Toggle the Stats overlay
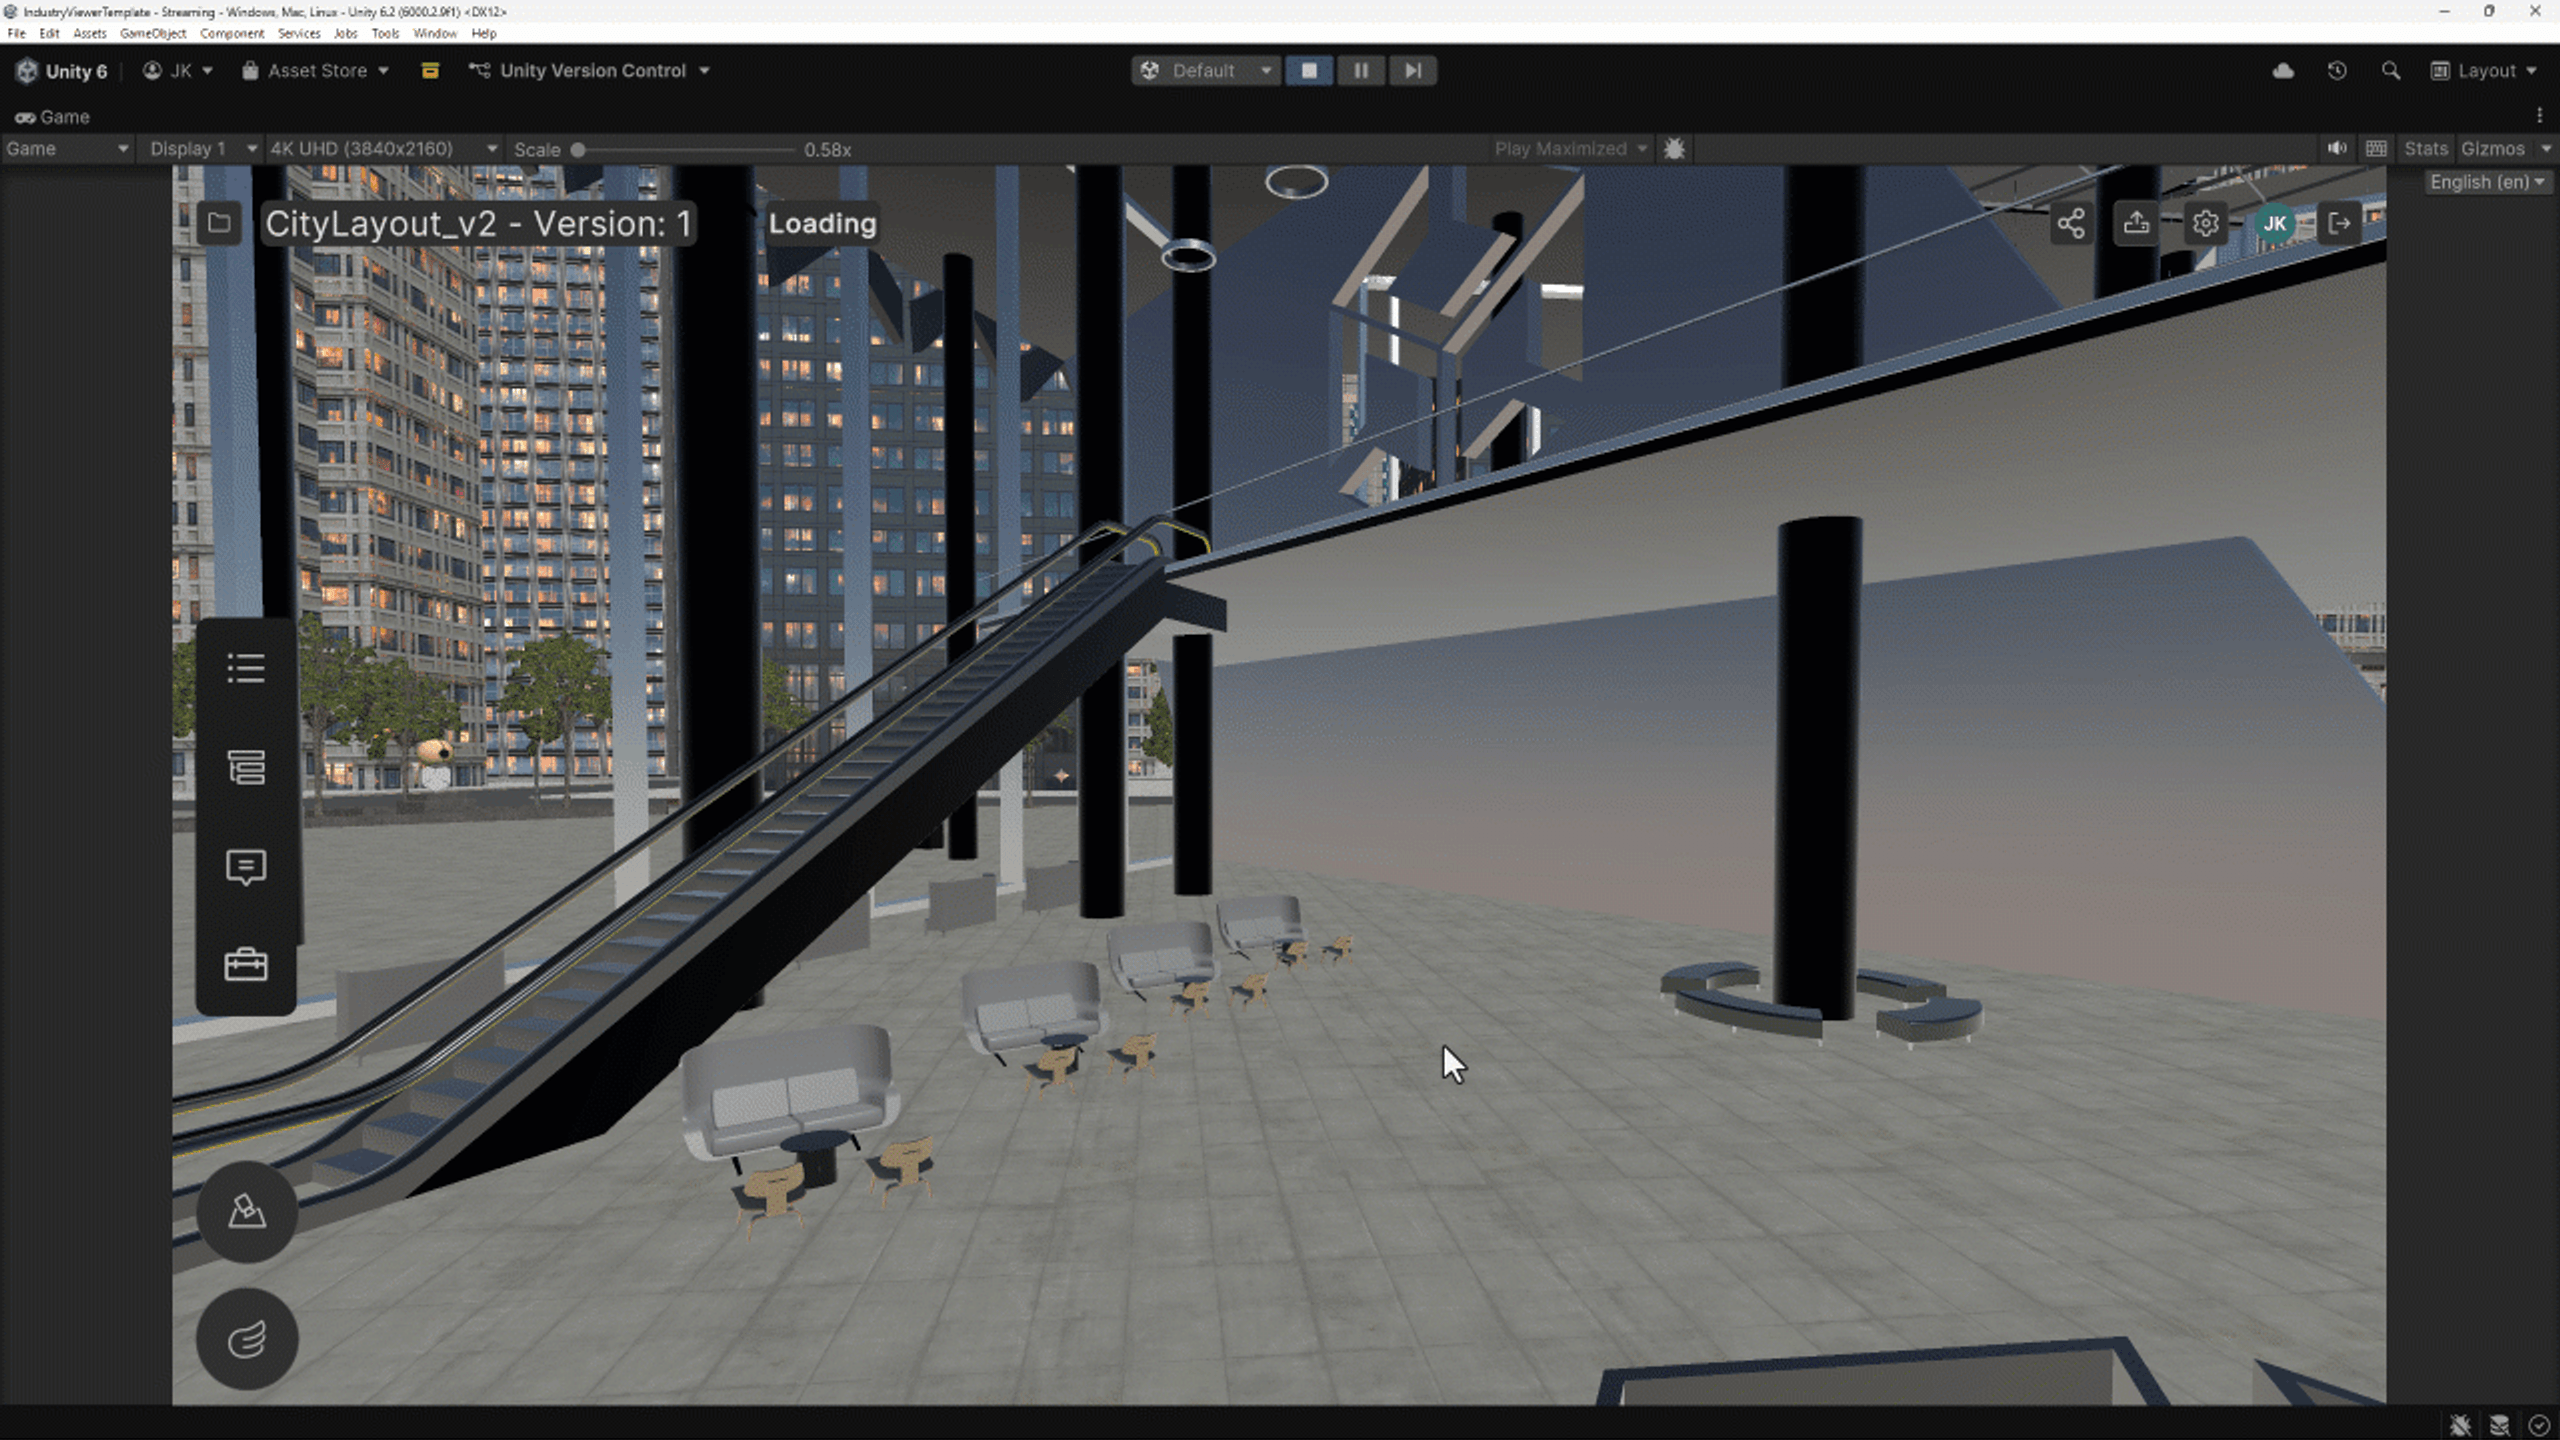 (2426, 149)
